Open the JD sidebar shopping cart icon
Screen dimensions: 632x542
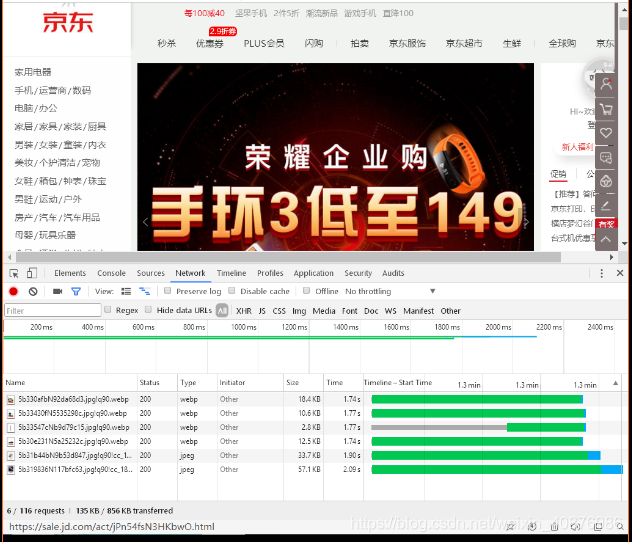coord(606,109)
